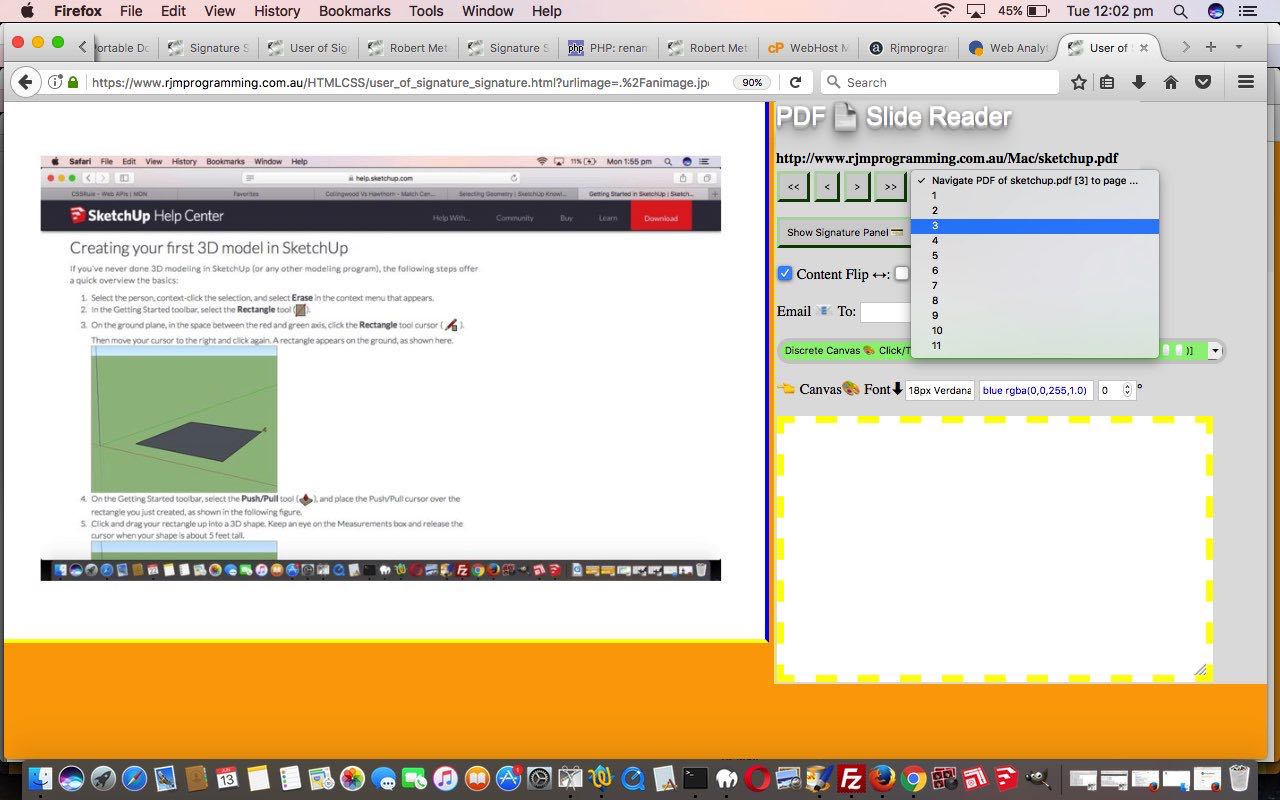Choose page 7 in dropdown list
1280x800 pixels.
point(1035,286)
